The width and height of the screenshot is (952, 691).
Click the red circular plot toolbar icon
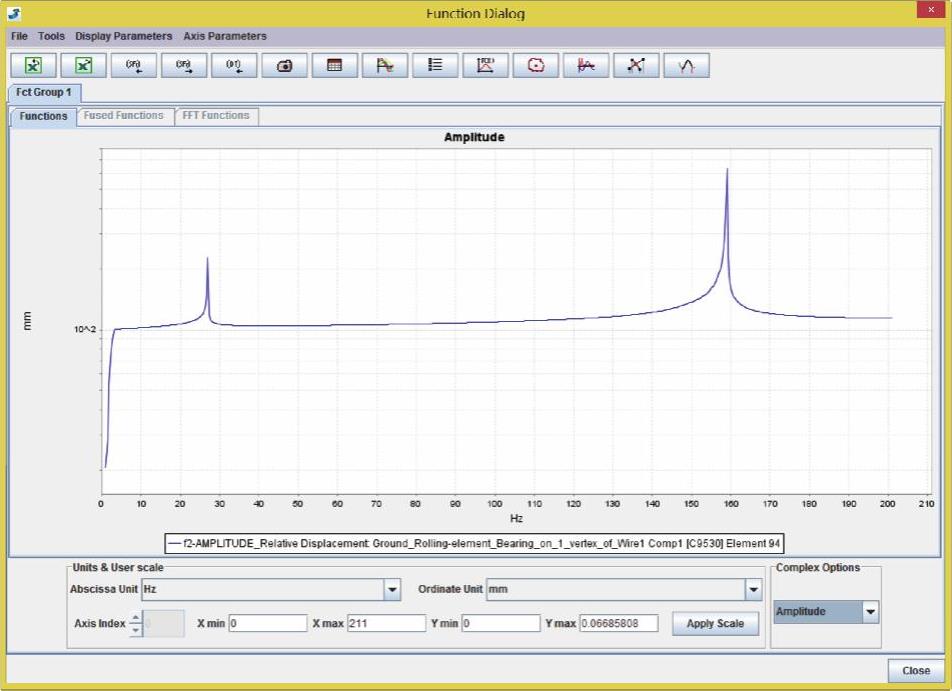[536, 65]
